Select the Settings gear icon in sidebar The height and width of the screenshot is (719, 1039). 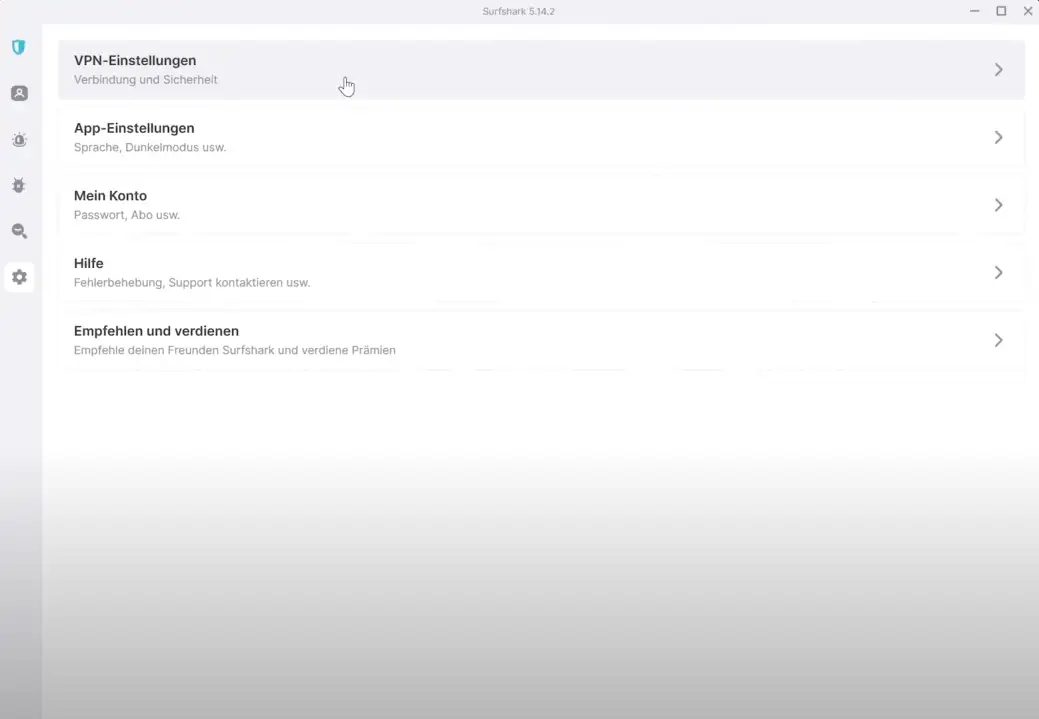[x=19, y=277]
